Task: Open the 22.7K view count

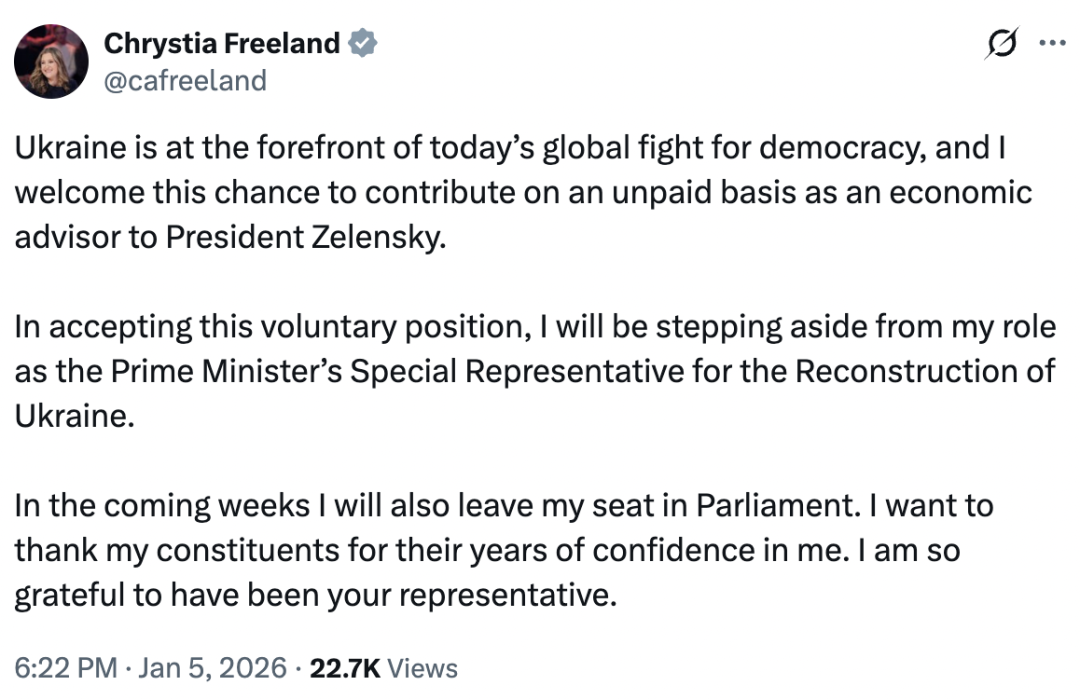Action: 344,668
